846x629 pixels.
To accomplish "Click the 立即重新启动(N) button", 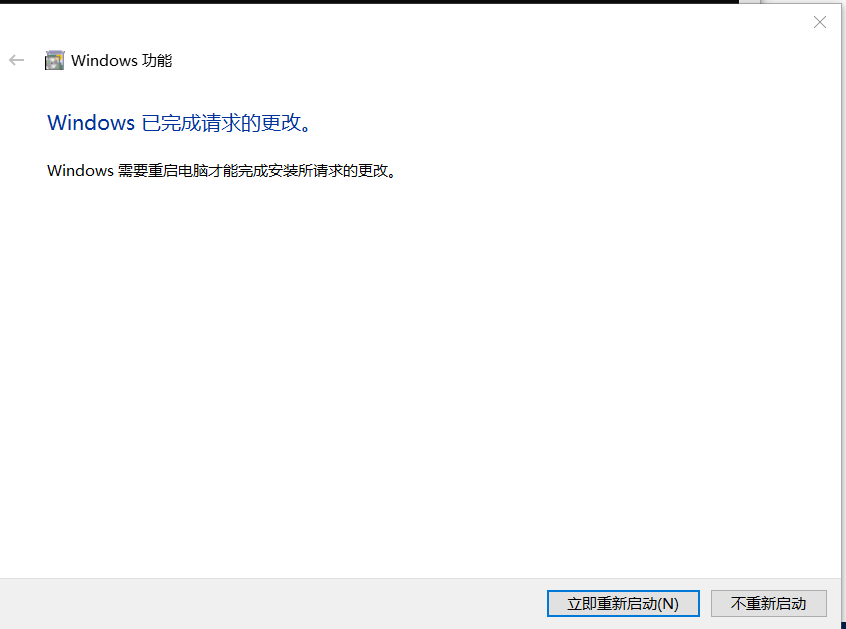I will click(623, 603).
